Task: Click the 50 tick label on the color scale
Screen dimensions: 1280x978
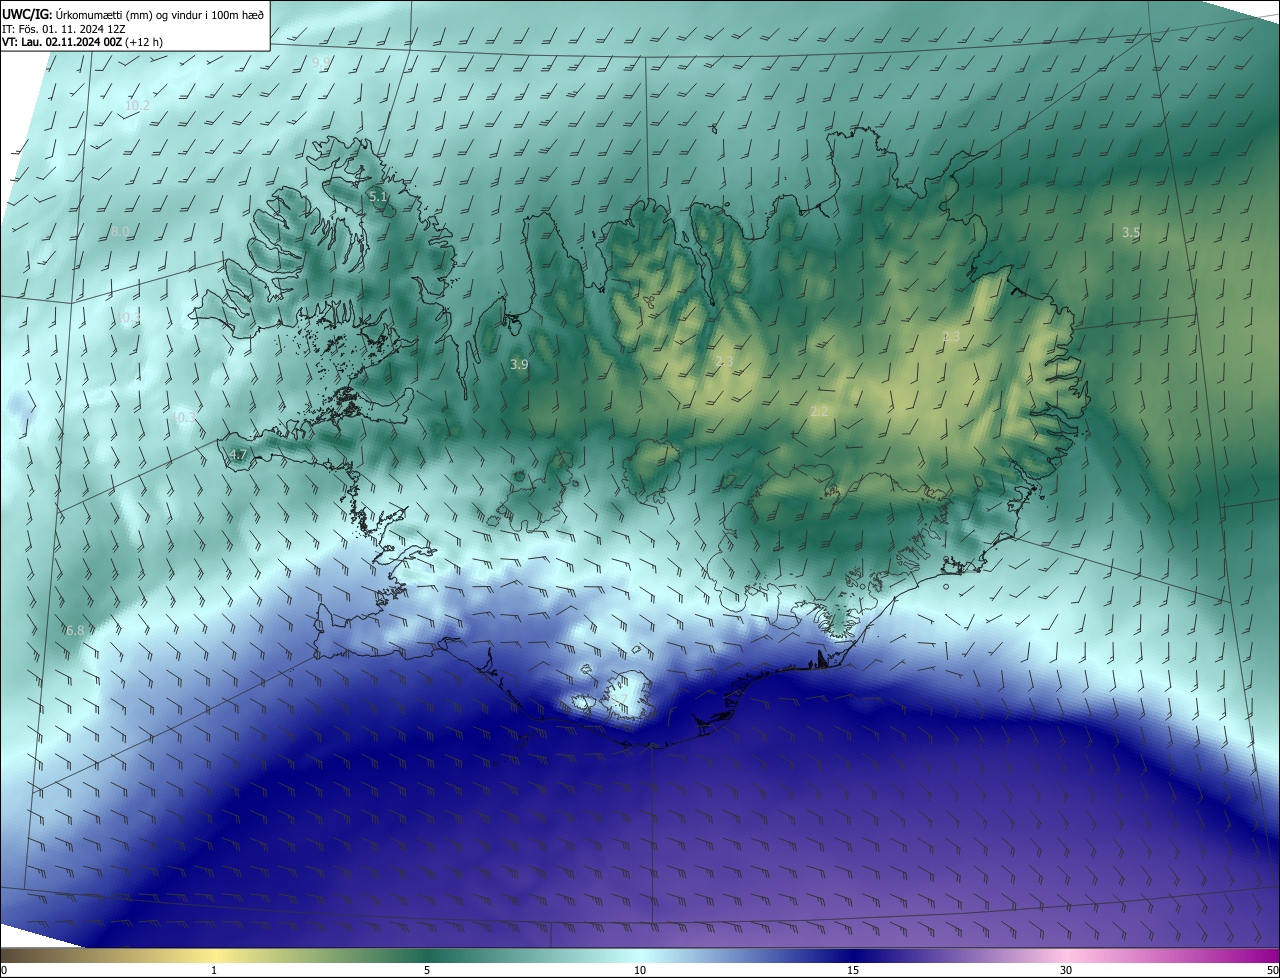Action: tap(1272, 970)
